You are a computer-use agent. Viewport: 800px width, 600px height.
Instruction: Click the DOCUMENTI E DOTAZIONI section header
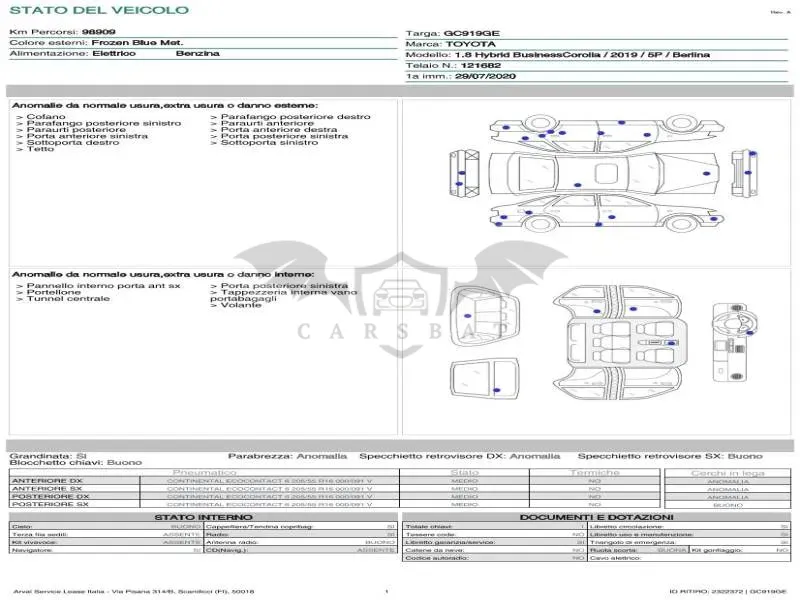tap(596, 517)
